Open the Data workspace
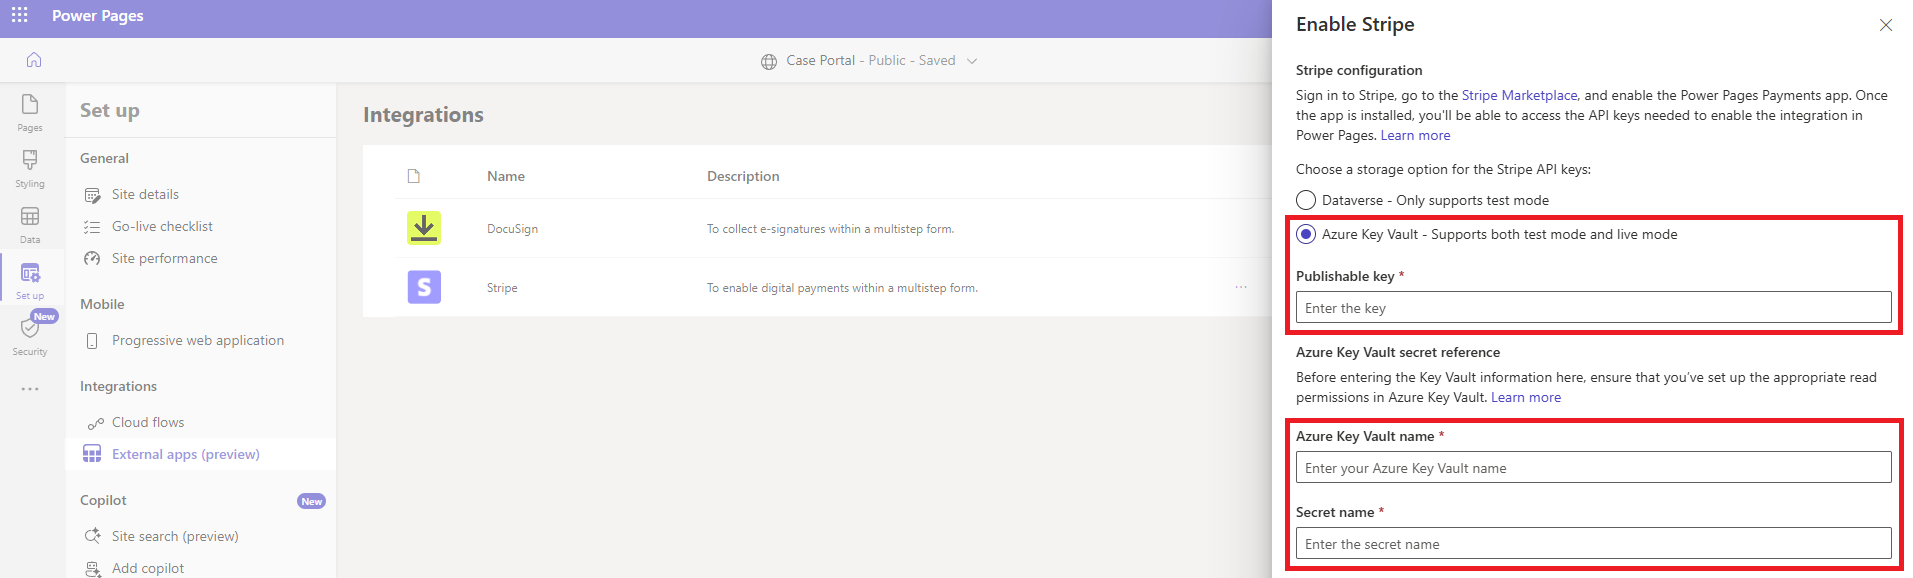The image size is (1913, 578). (30, 225)
